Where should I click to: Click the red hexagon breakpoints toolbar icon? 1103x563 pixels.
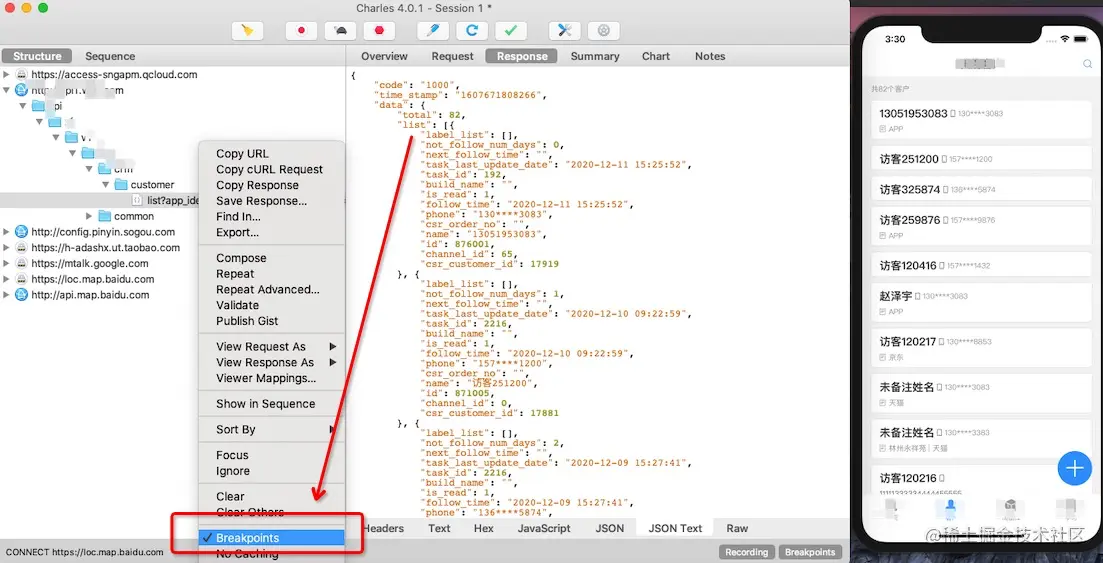[379, 30]
